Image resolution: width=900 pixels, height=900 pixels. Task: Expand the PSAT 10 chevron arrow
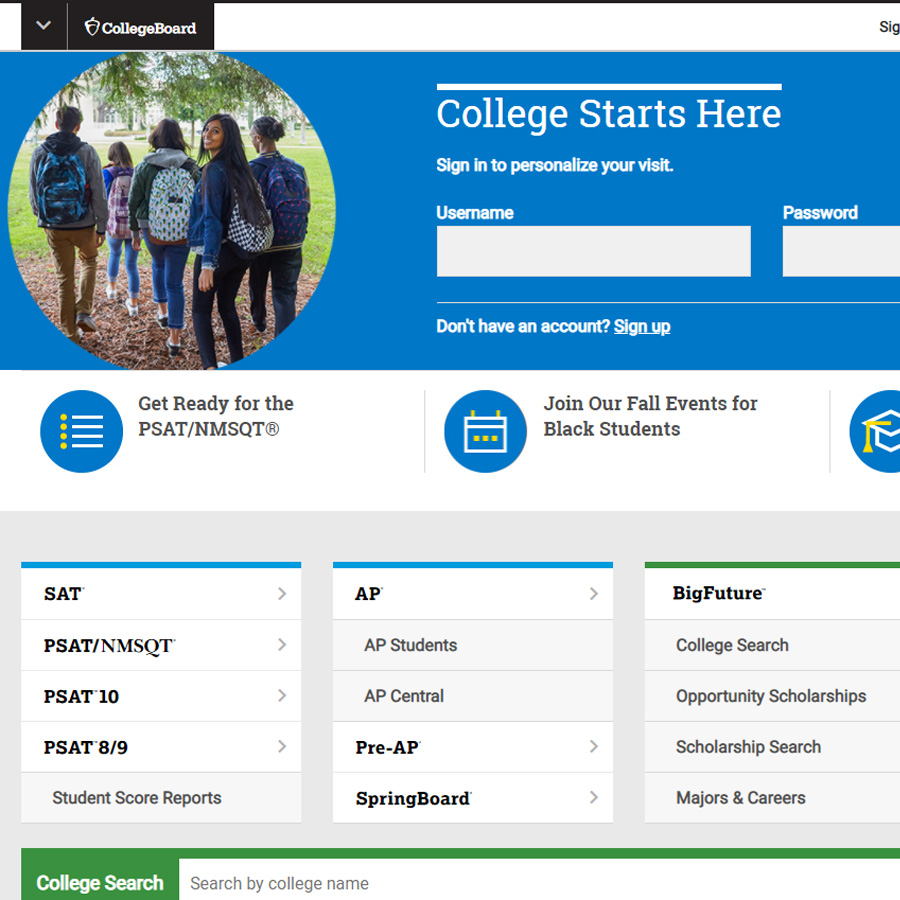(282, 696)
